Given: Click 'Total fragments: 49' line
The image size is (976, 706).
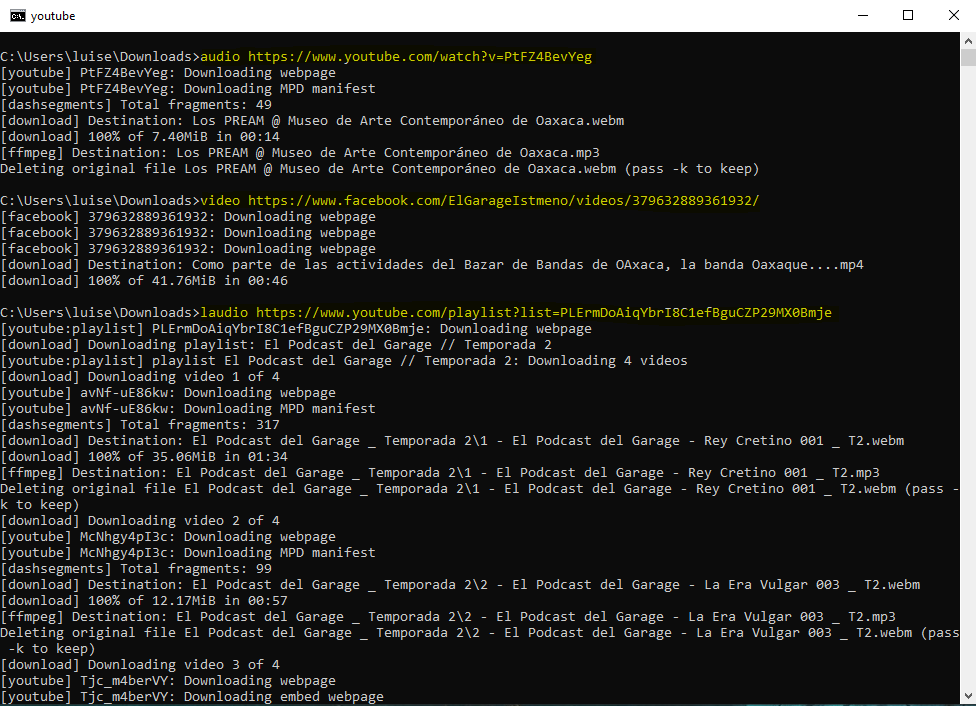Looking at the screenshot, I should coord(136,105).
